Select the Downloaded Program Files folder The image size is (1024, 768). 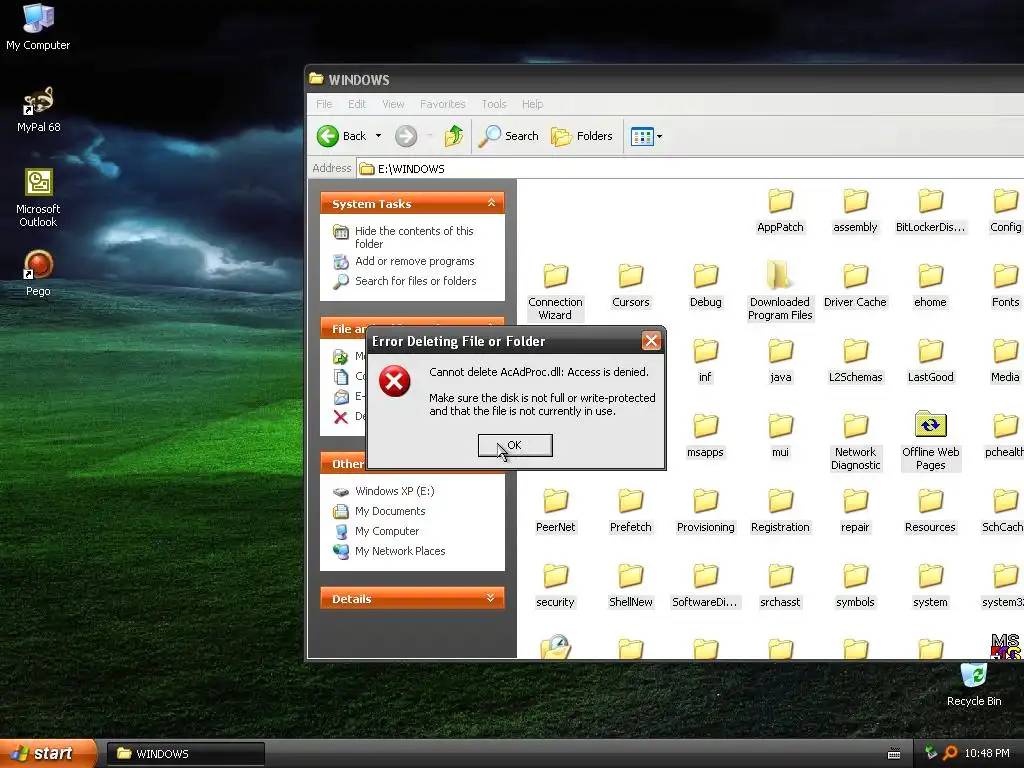coord(780,292)
